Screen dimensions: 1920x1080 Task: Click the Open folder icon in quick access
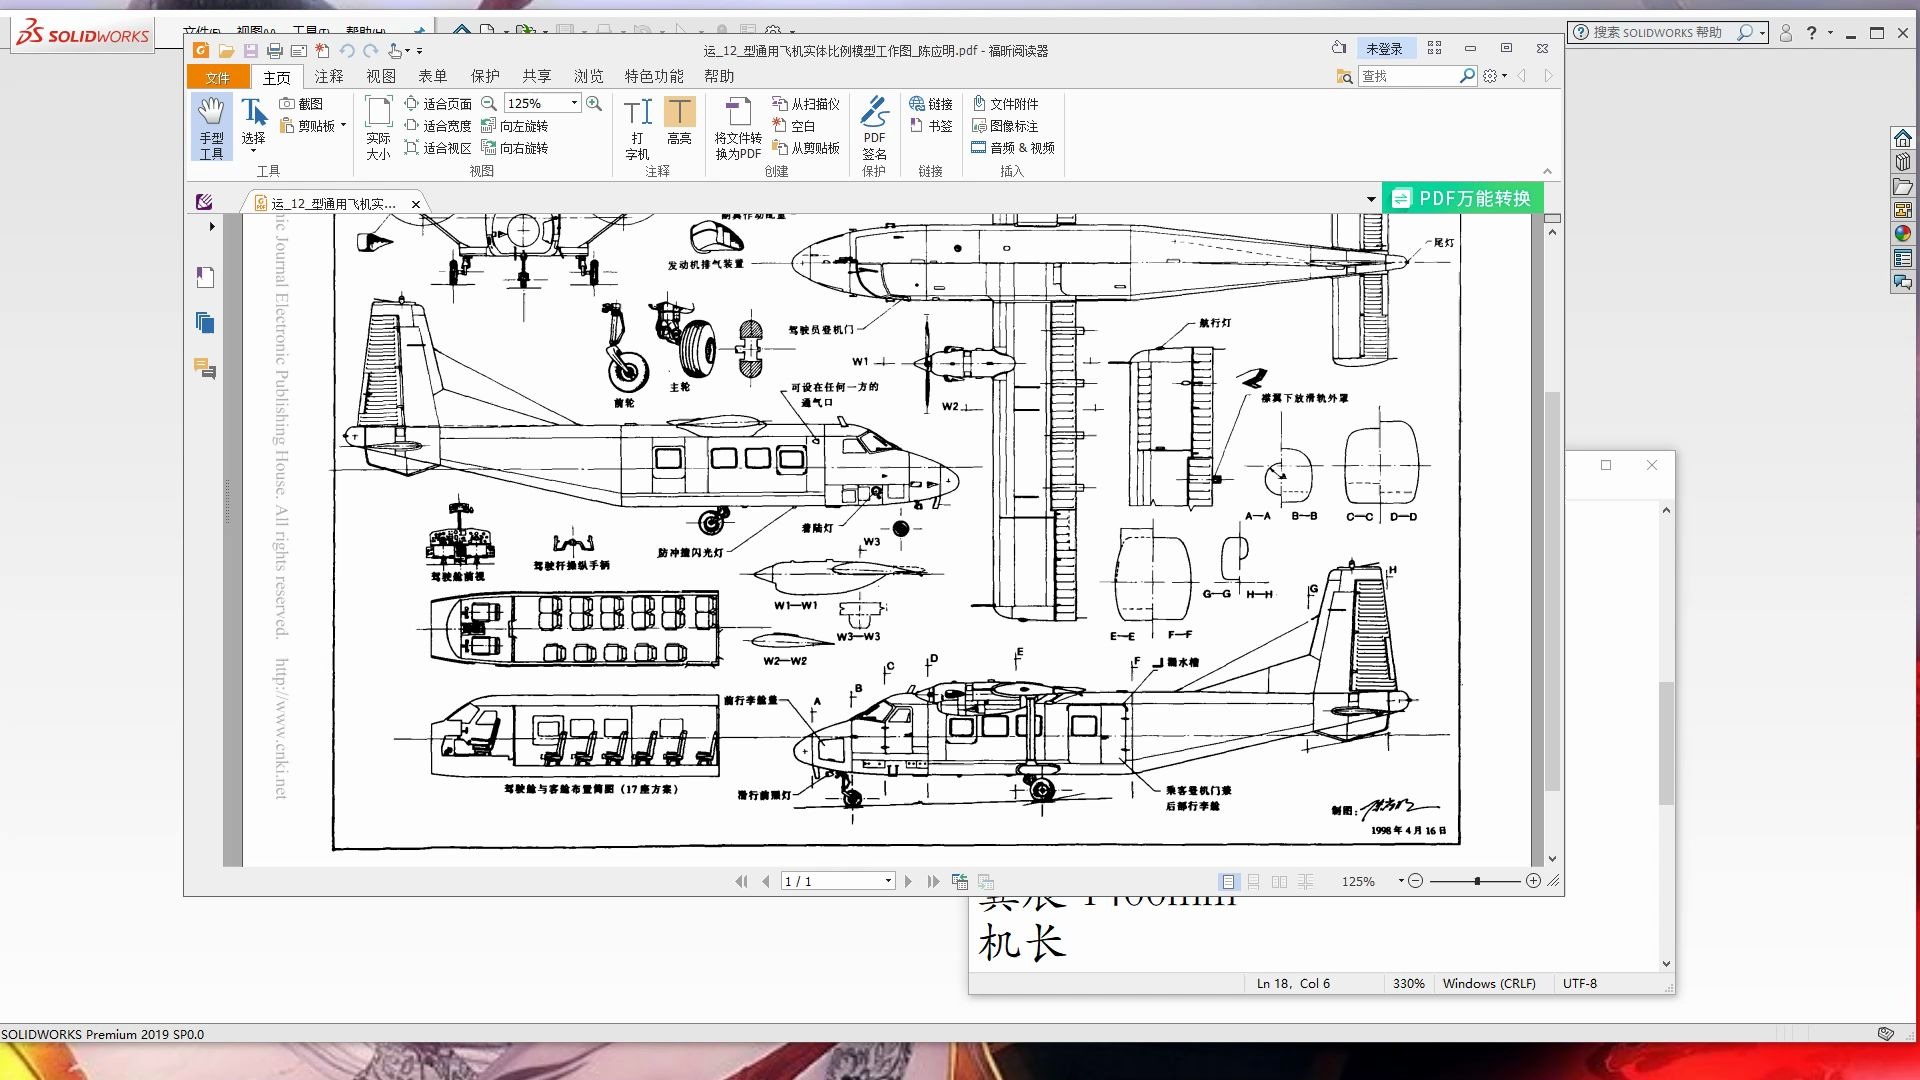[x=226, y=50]
